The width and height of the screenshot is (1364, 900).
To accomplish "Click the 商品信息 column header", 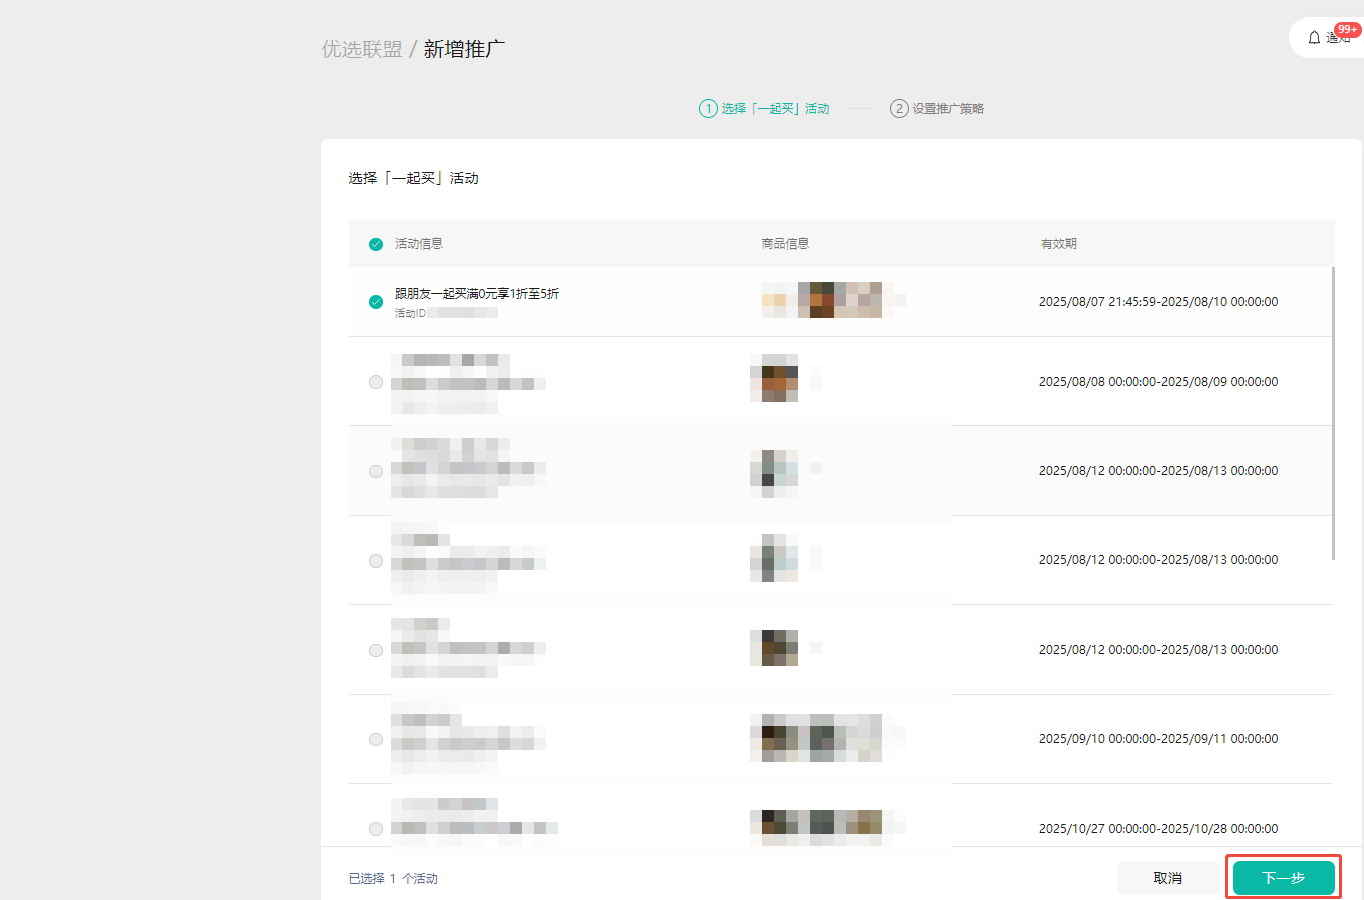I will click(x=785, y=244).
